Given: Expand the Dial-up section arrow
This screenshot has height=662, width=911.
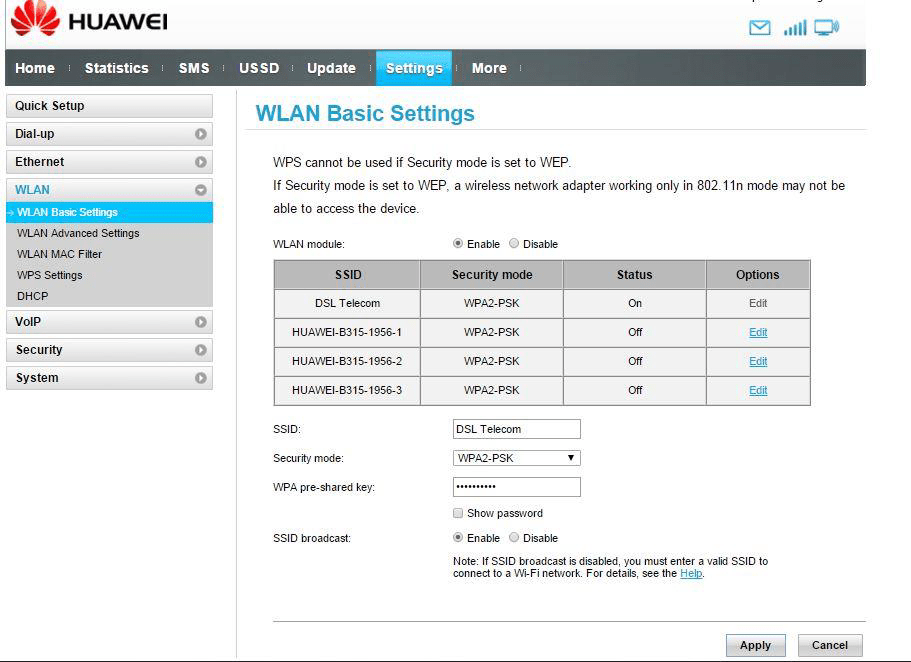Looking at the screenshot, I should (x=201, y=134).
